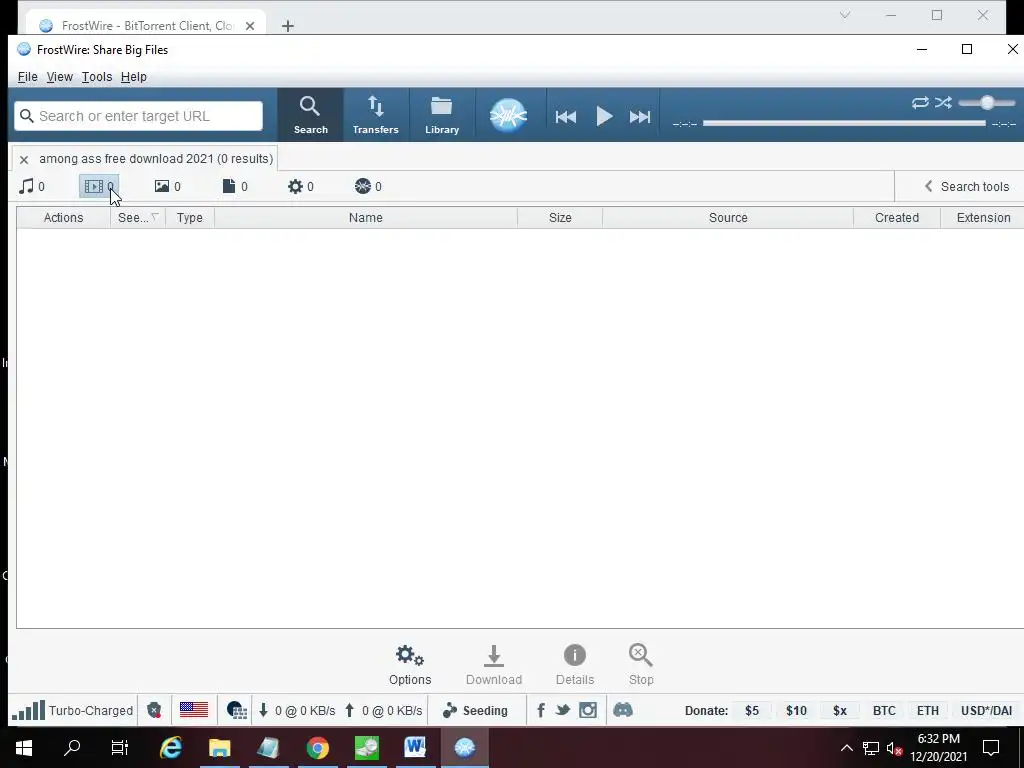Viewport: 1024px width, 768px height.
Task: Sort results by the Source column
Action: [x=728, y=217]
